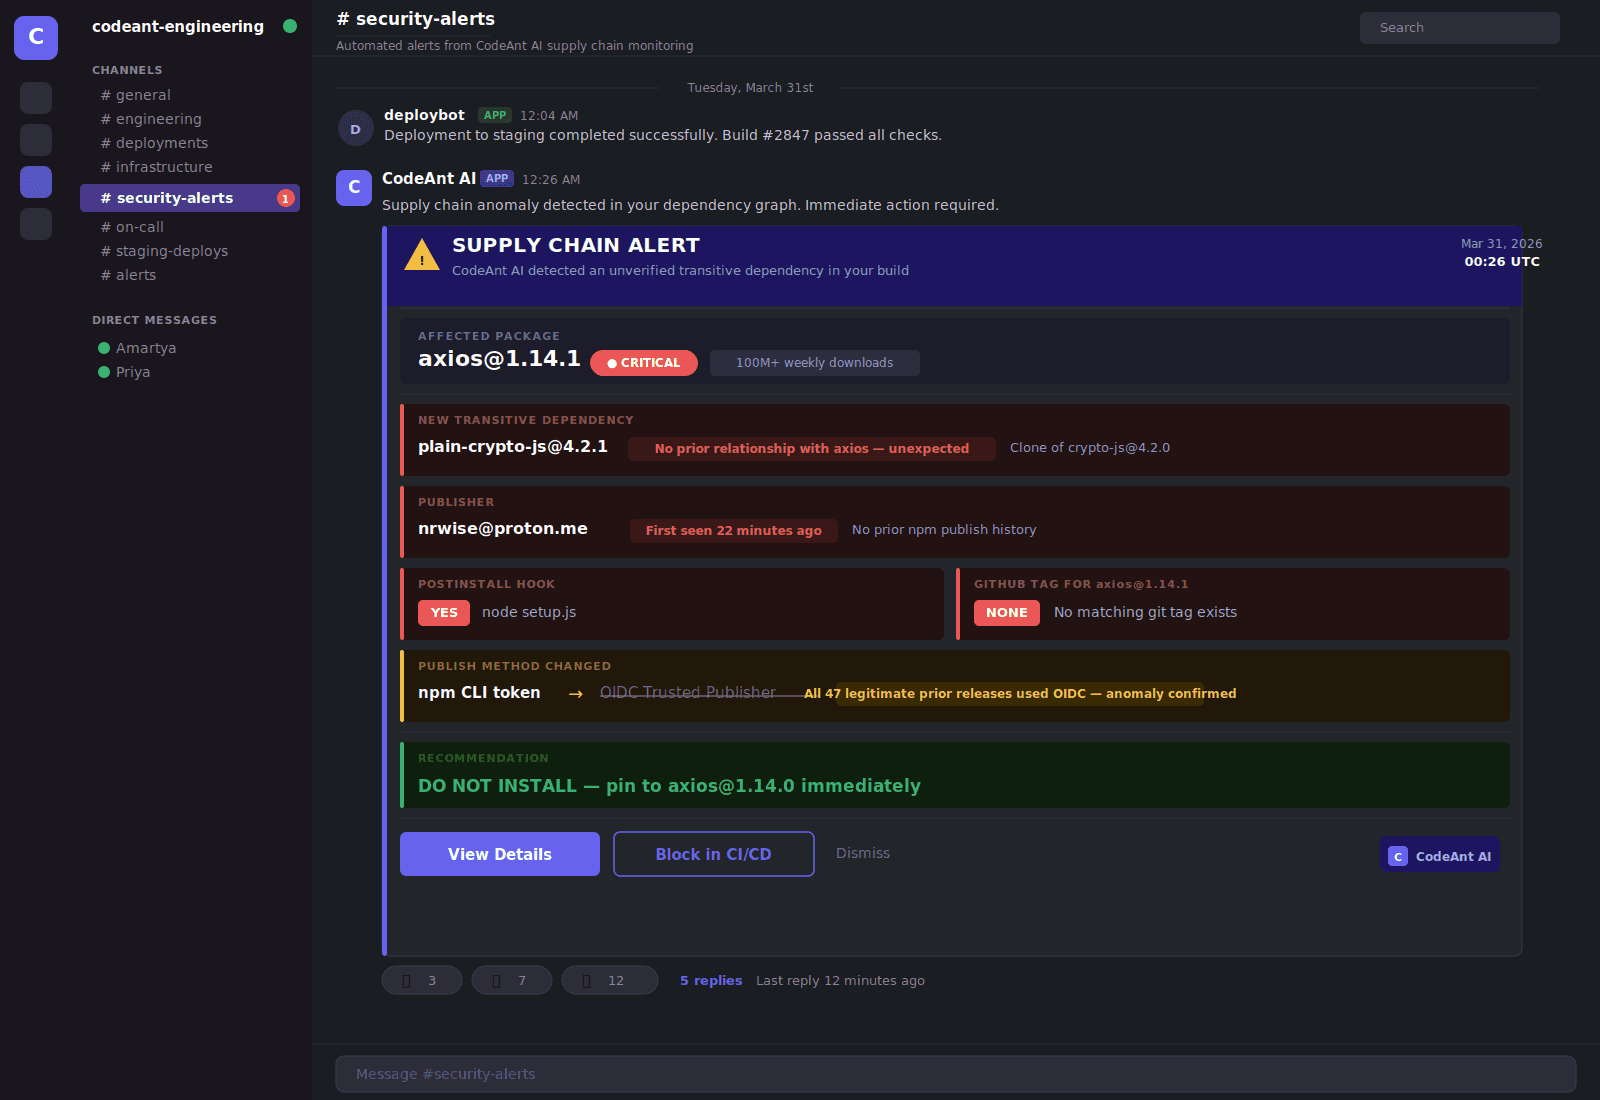The image size is (1600, 1100).
Task: Select the security-alerts channel
Action: [190, 198]
